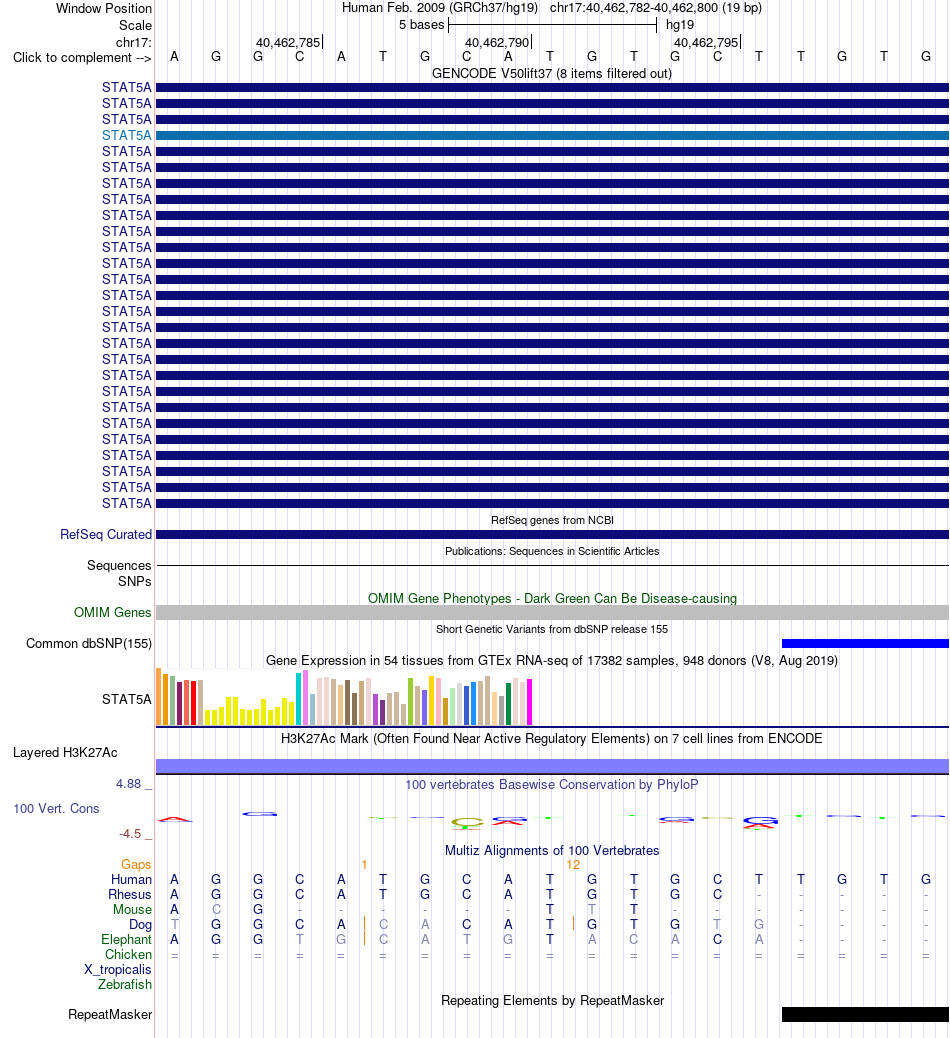The width and height of the screenshot is (950, 1038).
Task: Click the dark blue RefSeq Curated gene bar
Action: 552,534
